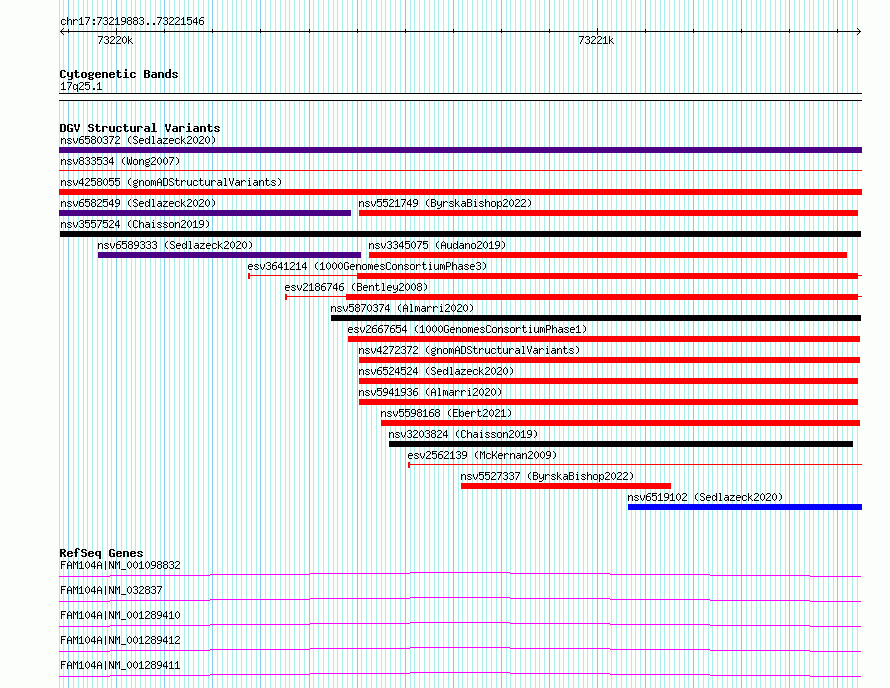Image resolution: width=890 pixels, height=688 pixels.
Task: Click nsv6582549 (Sedlazeck2020) label
Action: point(138,203)
